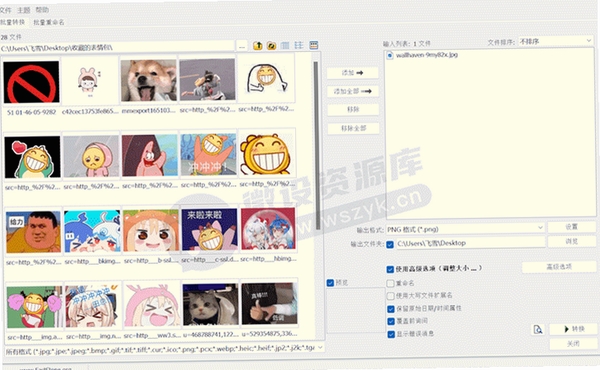Select the Shiba dog mmexport thumbnail
Screen dimensions: 600x370
[148, 80]
